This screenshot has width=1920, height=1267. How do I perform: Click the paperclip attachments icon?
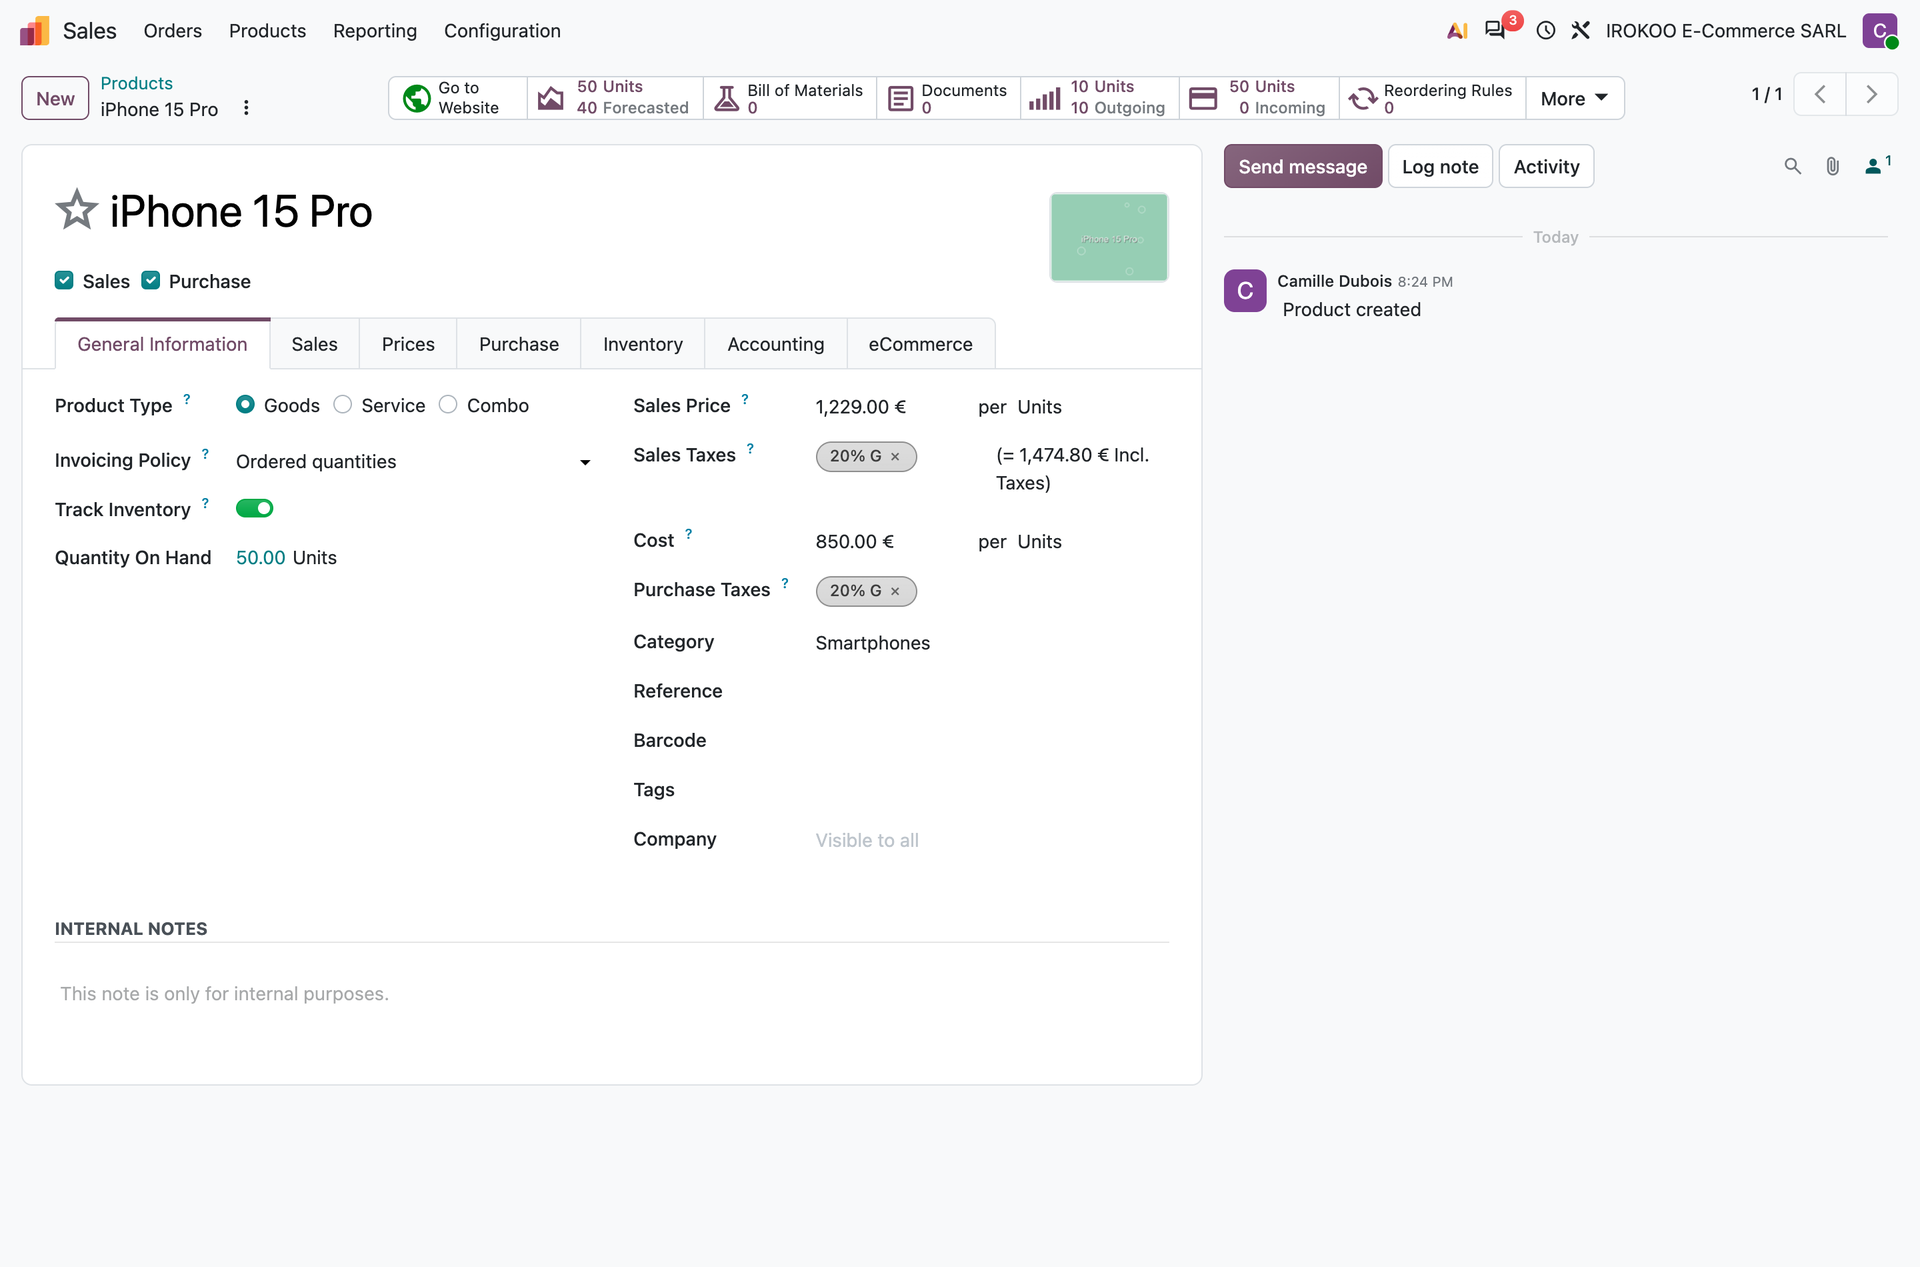click(1832, 166)
